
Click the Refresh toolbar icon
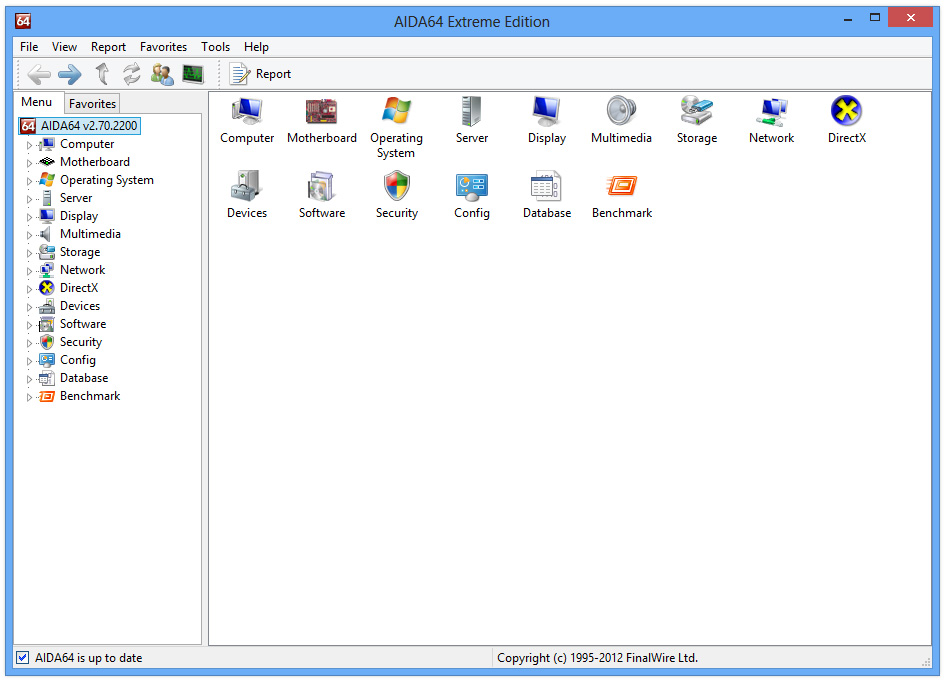point(132,73)
